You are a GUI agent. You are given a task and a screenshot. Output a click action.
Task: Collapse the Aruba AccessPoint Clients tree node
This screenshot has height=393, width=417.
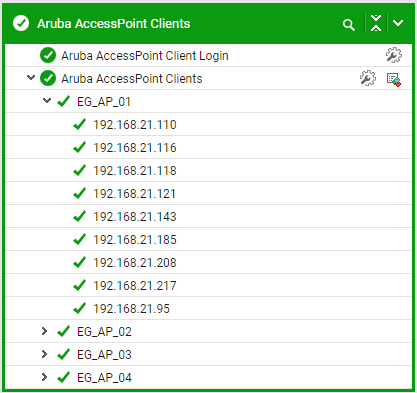[x=31, y=78]
